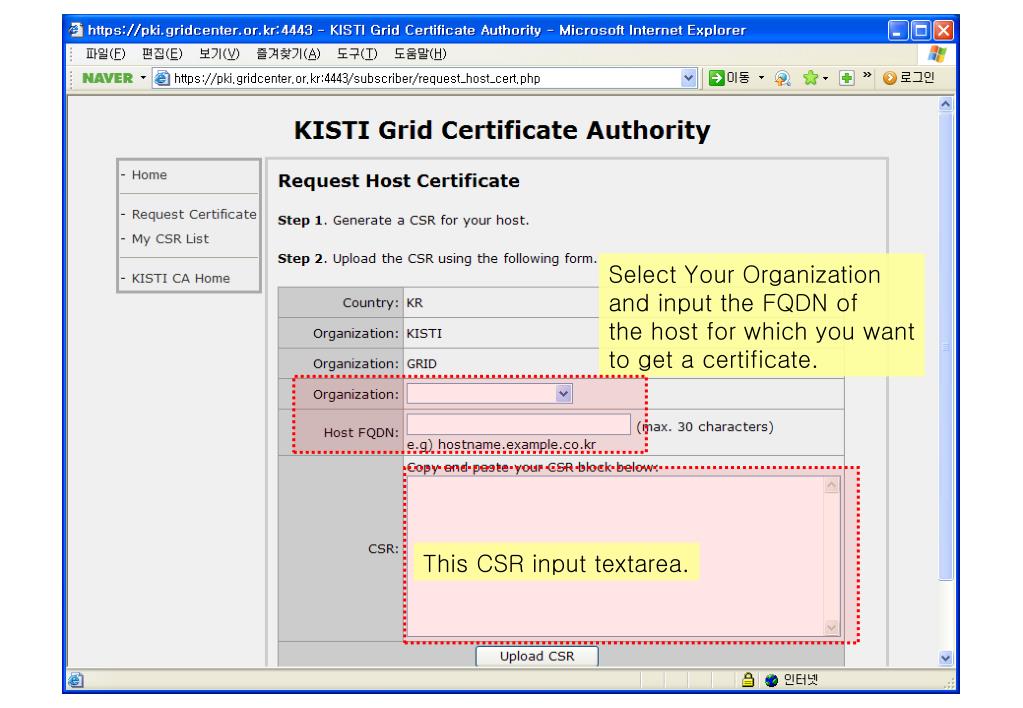The width and height of the screenshot is (1023, 708).
Task: Click in the CSR textarea
Action: coord(623,557)
